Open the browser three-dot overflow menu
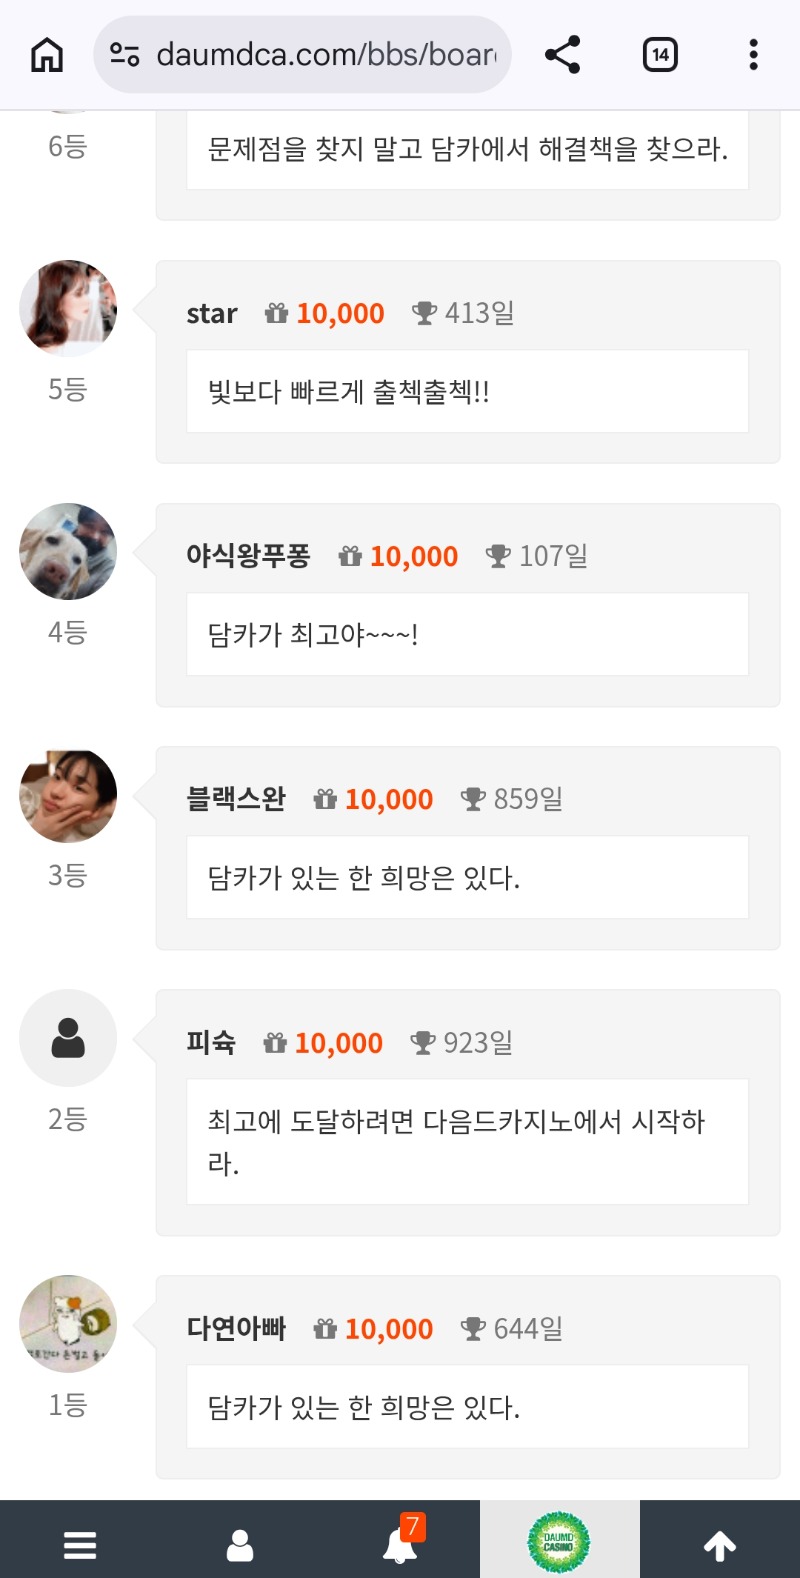This screenshot has height=1578, width=800. coord(753,55)
